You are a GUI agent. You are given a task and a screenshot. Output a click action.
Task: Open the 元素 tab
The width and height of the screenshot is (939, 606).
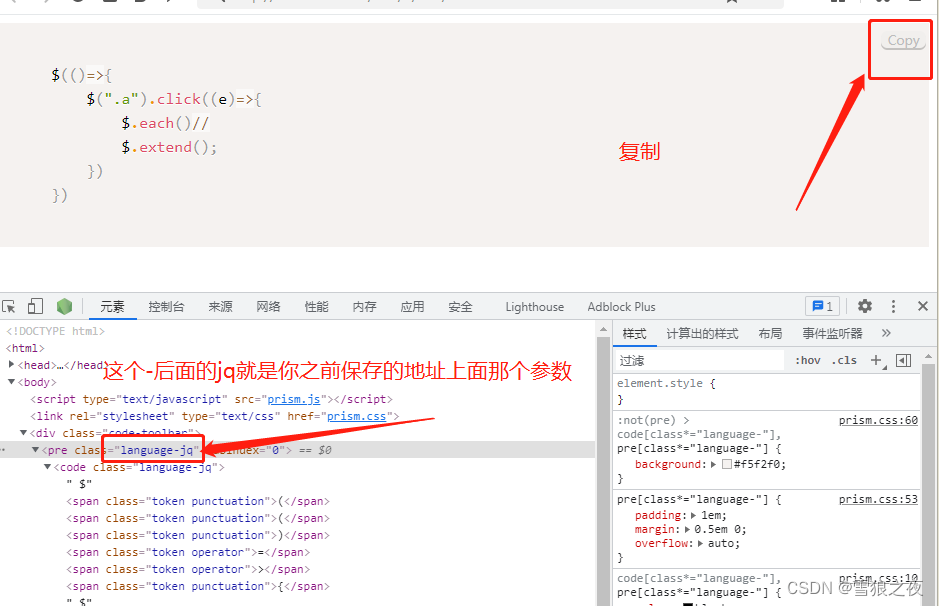coord(112,307)
